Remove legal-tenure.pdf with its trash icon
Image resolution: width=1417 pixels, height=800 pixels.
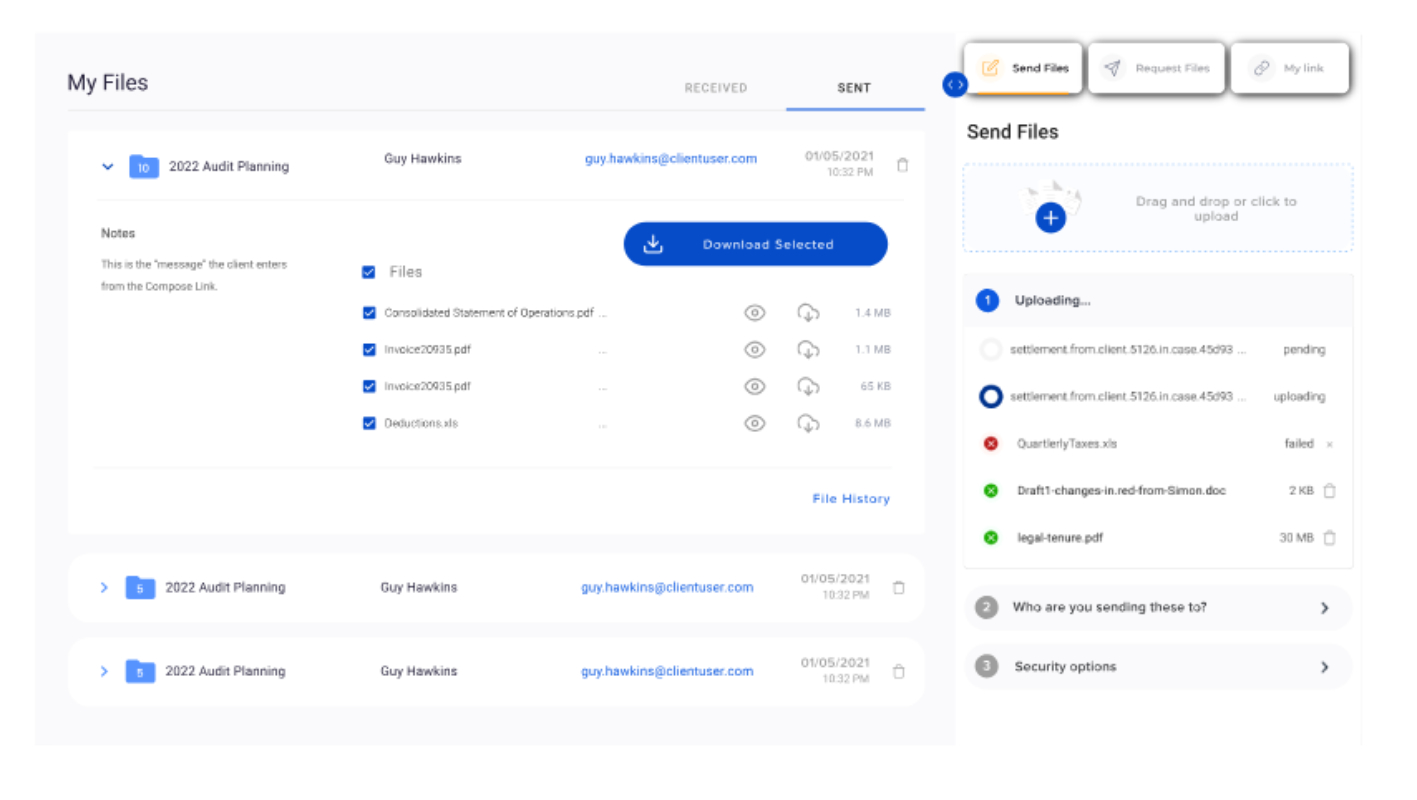tap(1329, 537)
